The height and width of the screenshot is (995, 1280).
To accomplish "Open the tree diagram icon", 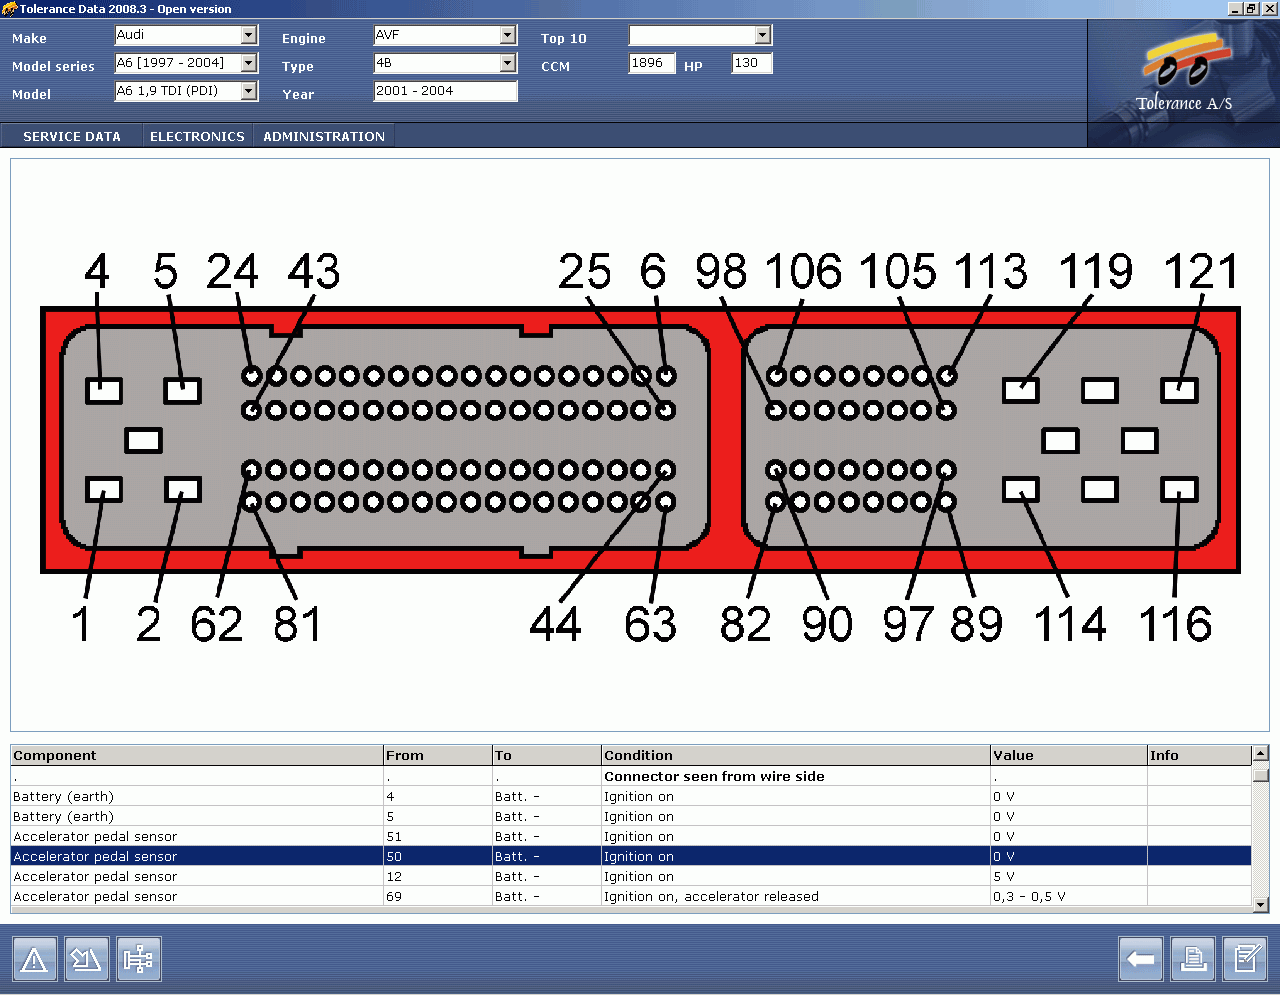I will (x=138, y=960).
